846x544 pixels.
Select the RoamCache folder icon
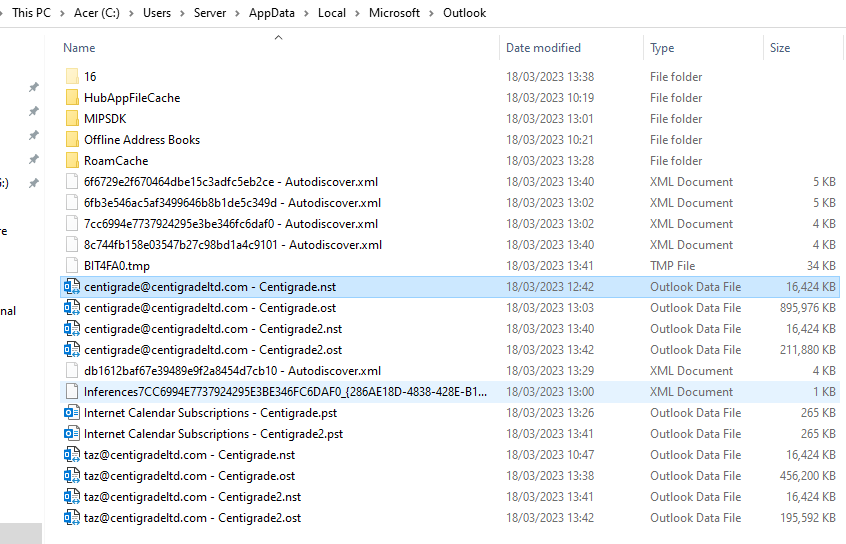pyautogui.click(x=72, y=161)
